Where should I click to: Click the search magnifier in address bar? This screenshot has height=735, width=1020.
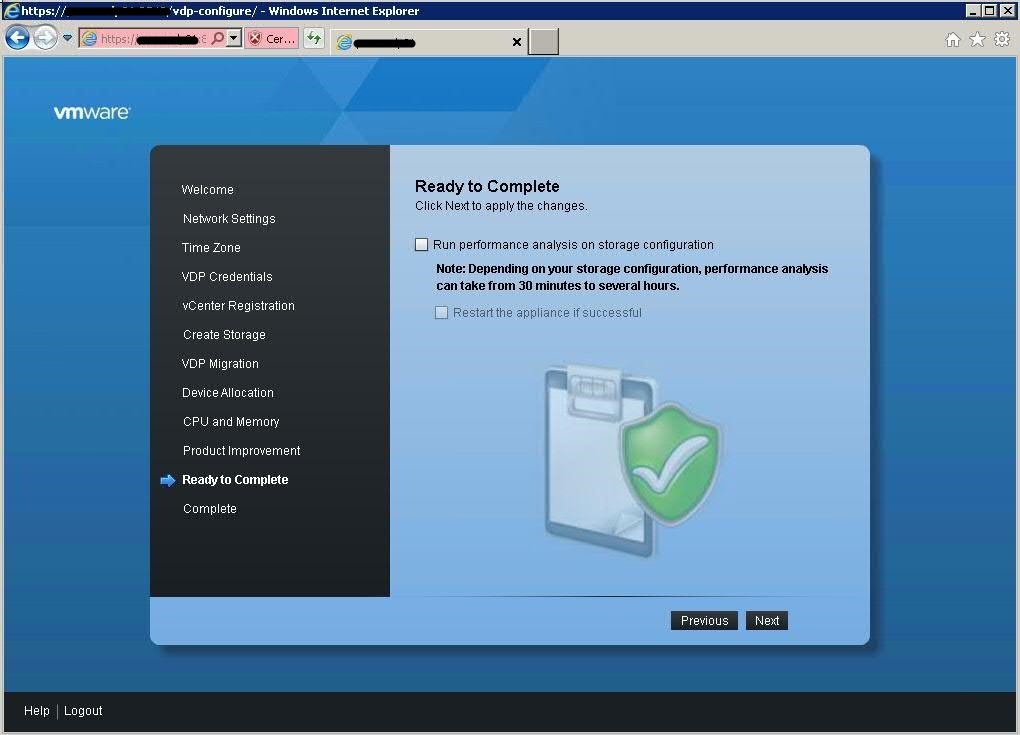click(218, 38)
